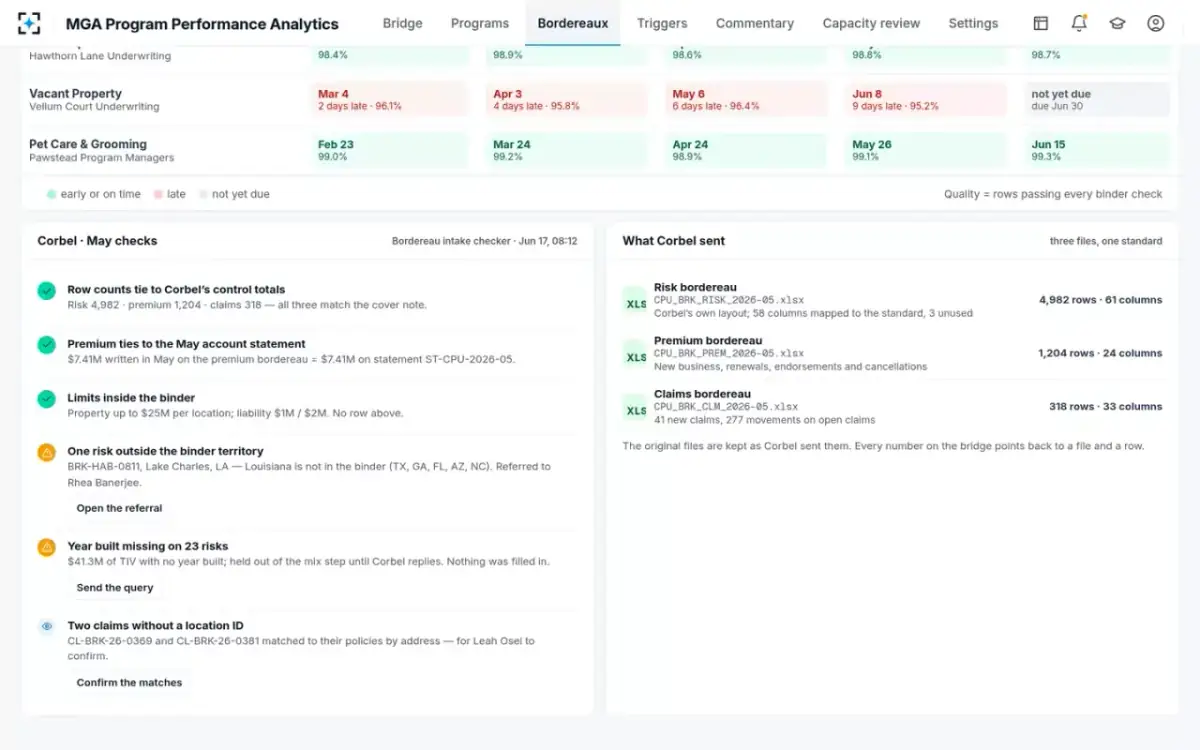Click the app logo icon
This screenshot has height=750, width=1200.
click(30, 23)
